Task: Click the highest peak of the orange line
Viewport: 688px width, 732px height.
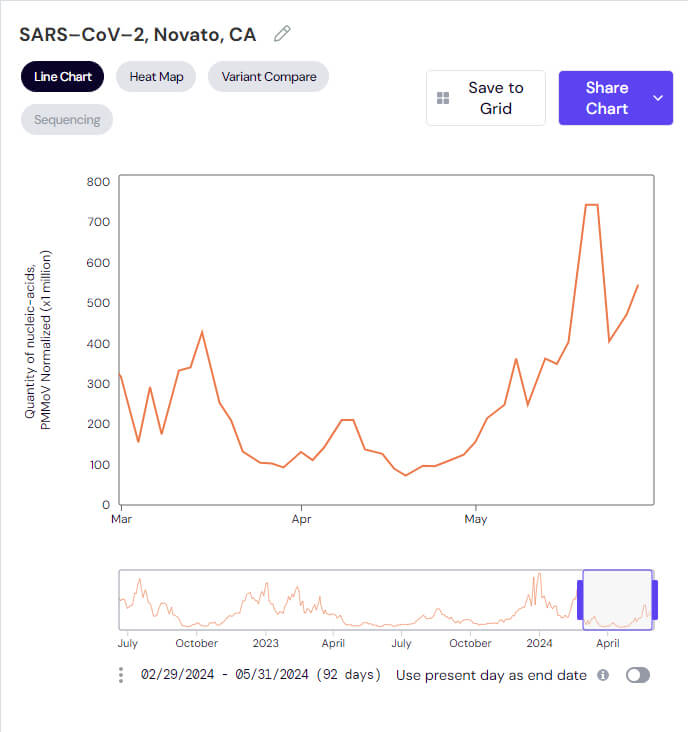Action: 590,205
